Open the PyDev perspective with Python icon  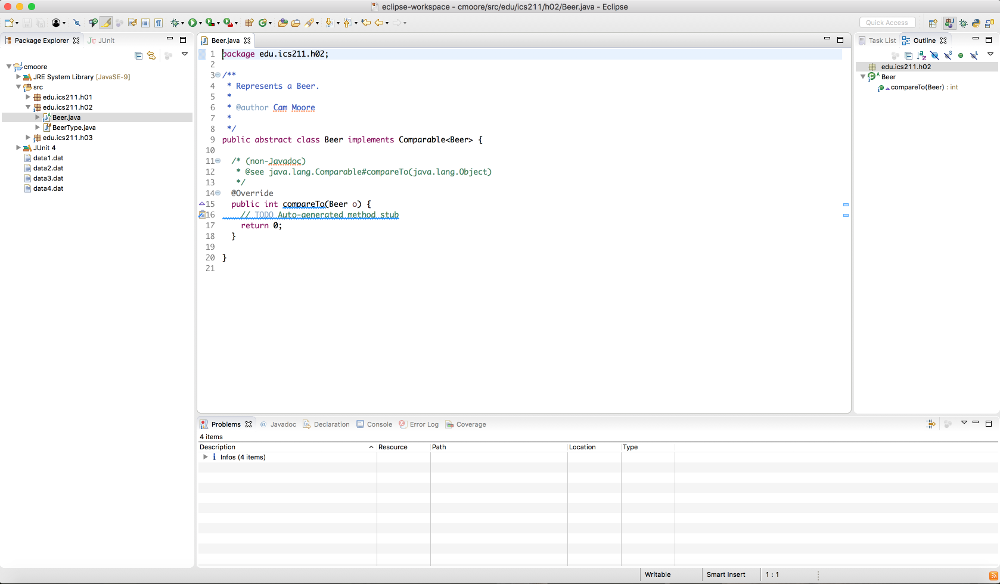point(976,22)
